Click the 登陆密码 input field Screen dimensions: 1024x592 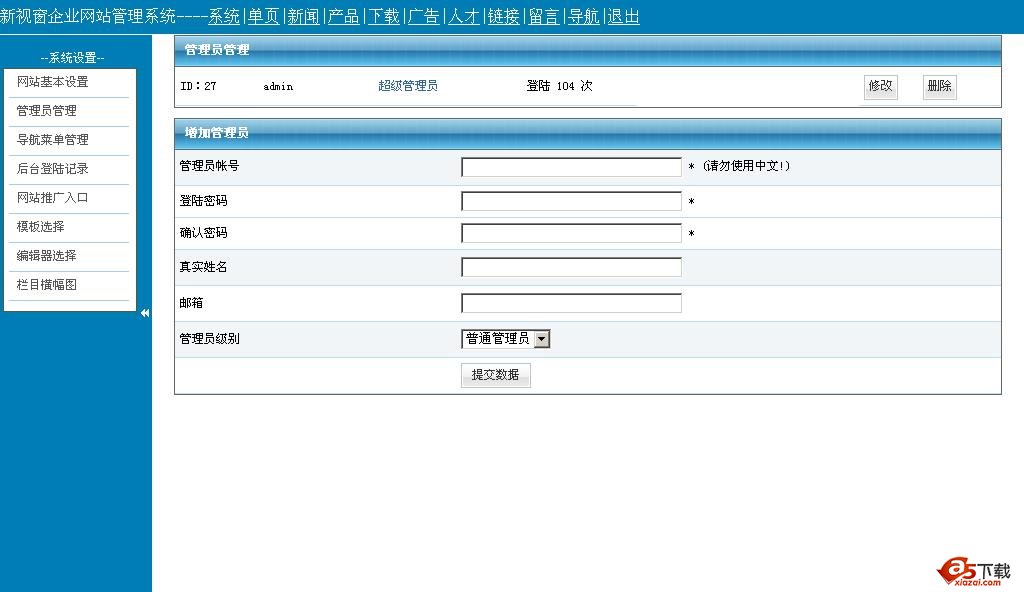[571, 201]
